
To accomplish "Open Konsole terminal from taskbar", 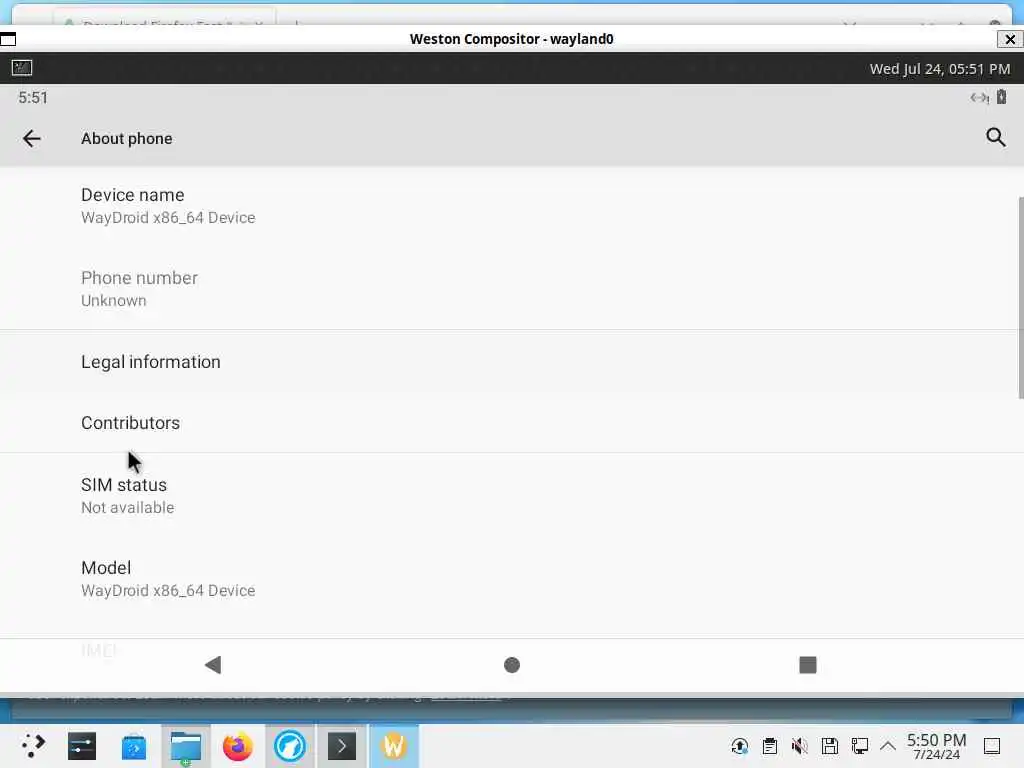I will pyautogui.click(x=342, y=746).
